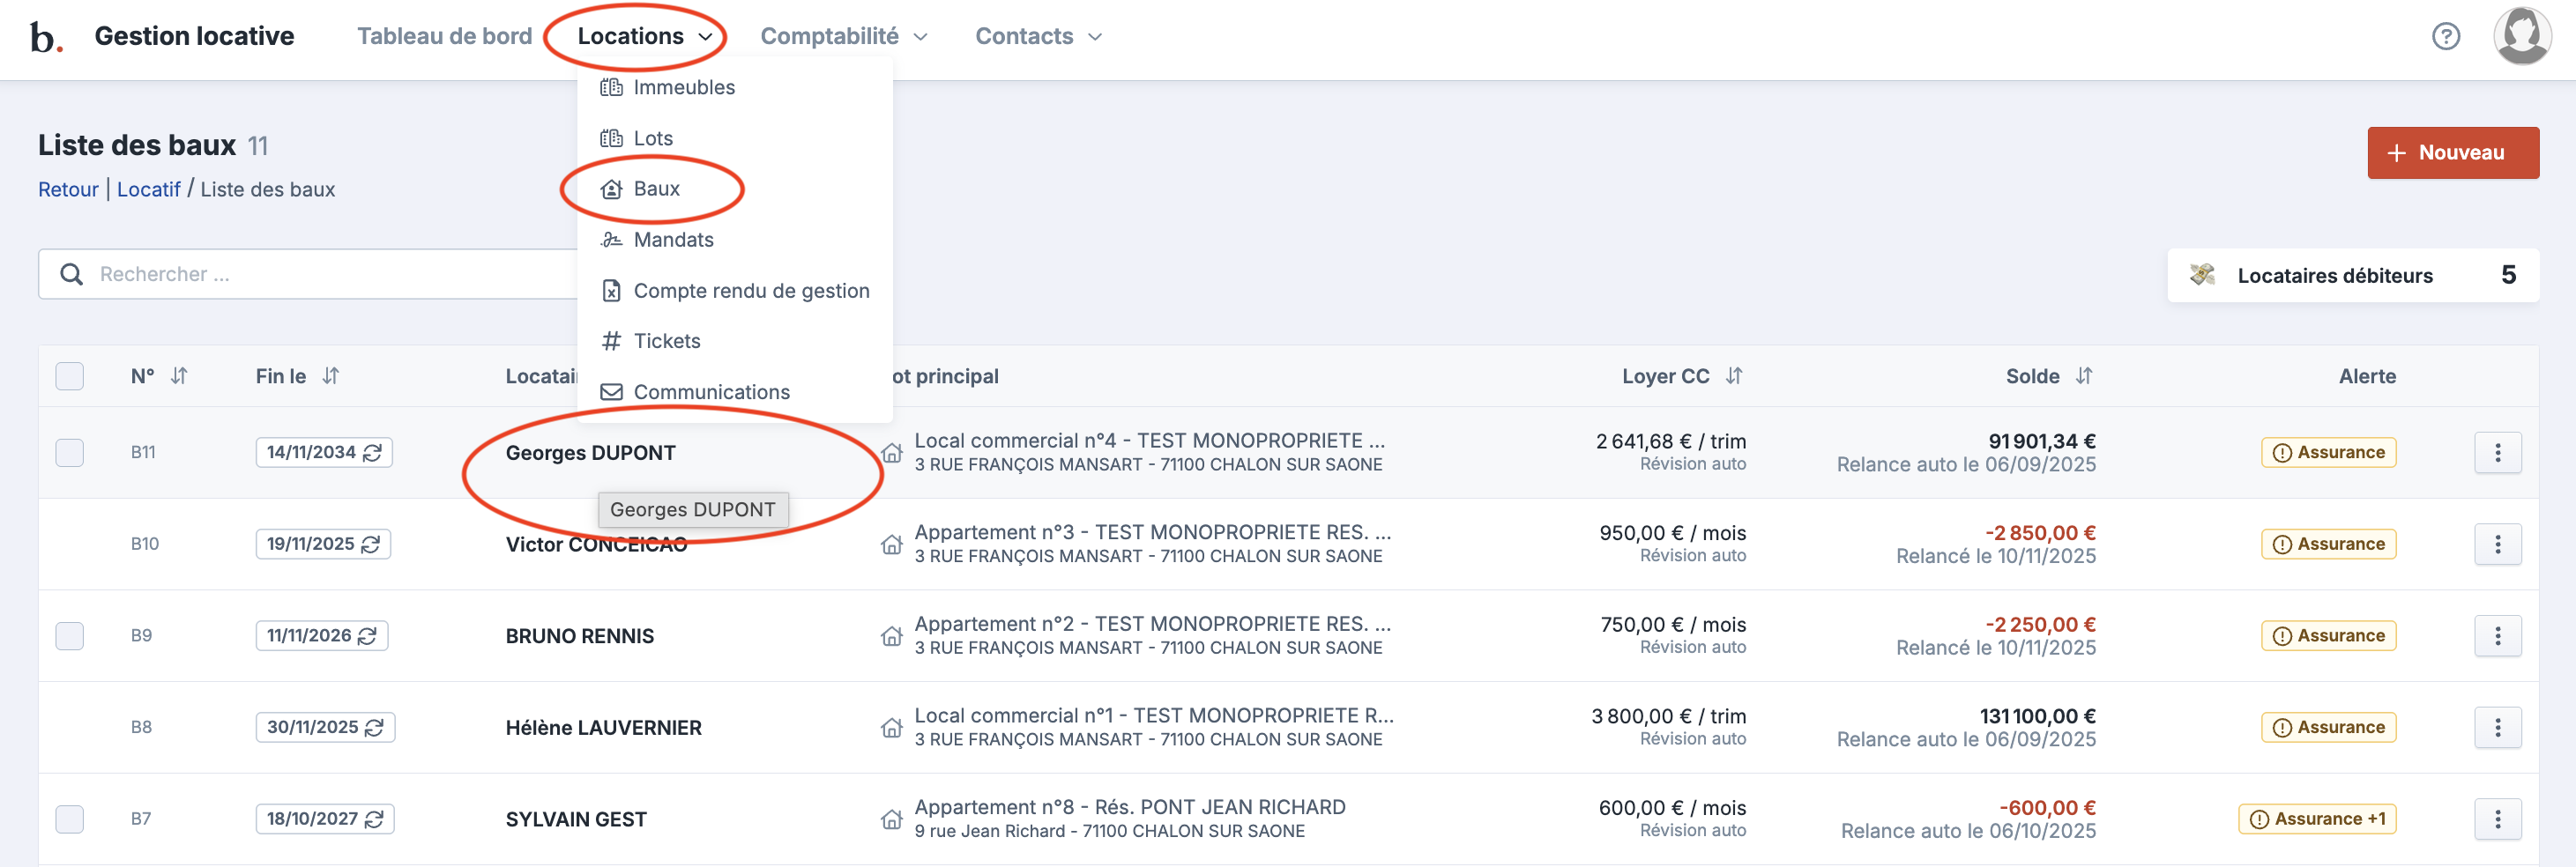Open the user profile avatar
The height and width of the screenshot is (867, 2576).
click(2521, 36)
